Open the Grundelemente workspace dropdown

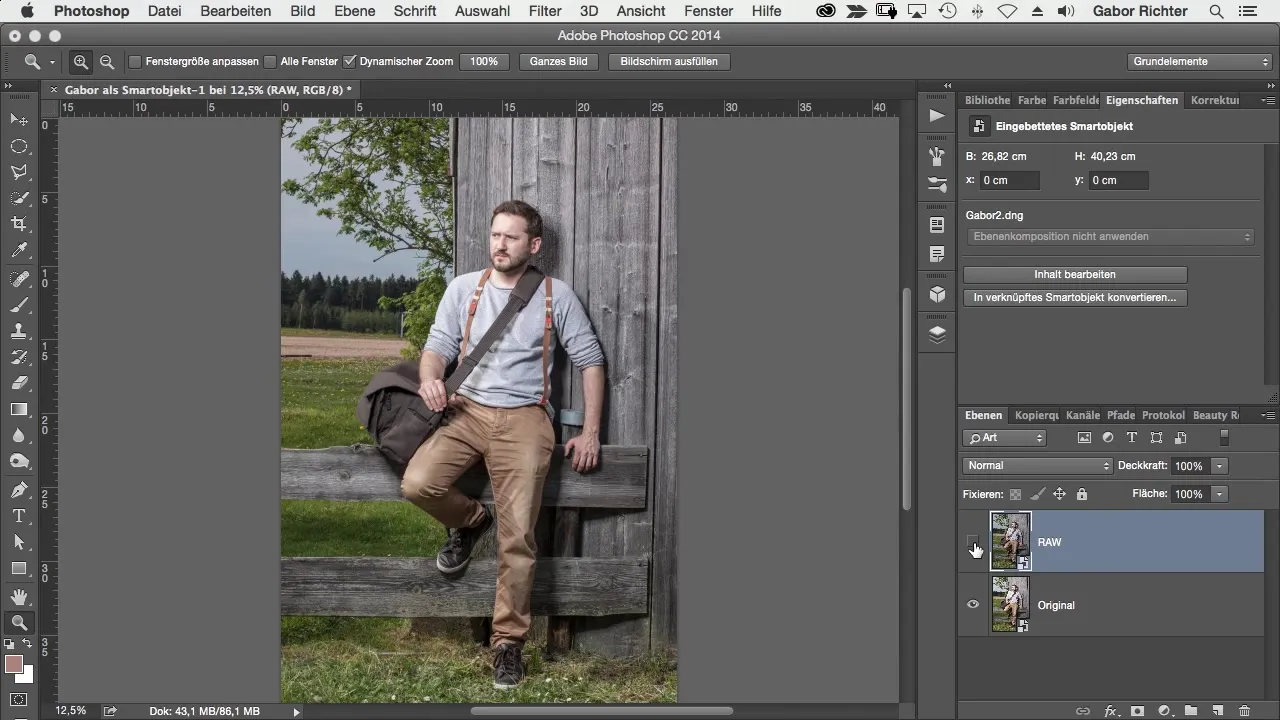tap(1199, 62)
